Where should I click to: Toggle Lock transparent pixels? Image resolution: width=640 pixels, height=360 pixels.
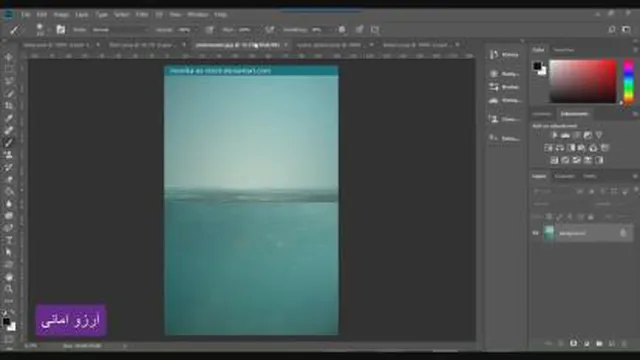[549, 217]
